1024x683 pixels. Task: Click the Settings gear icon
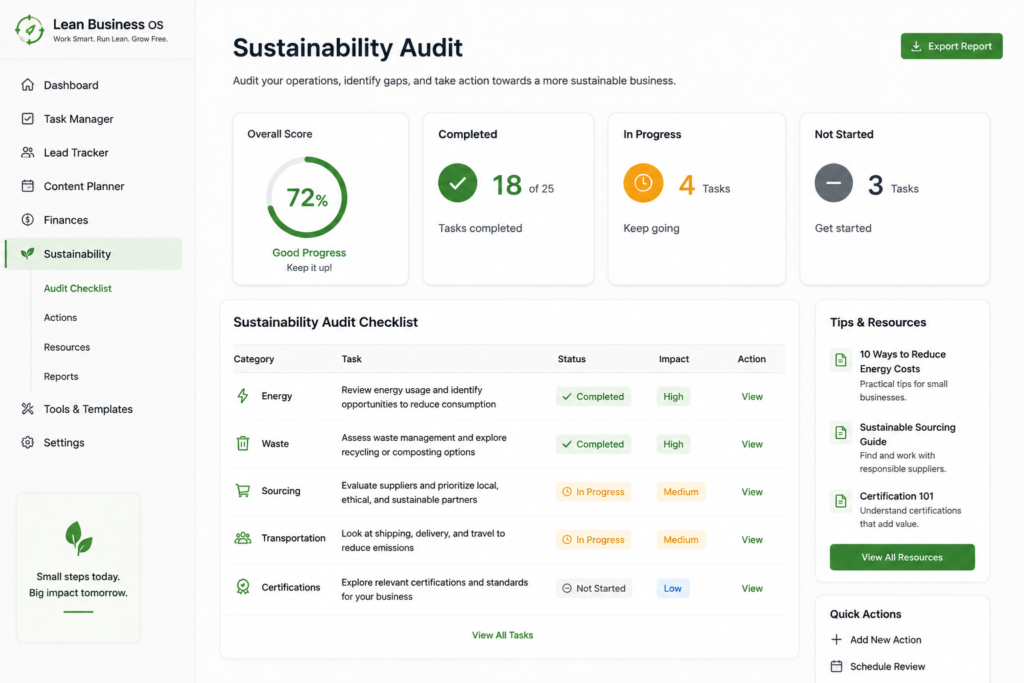[x=27, y=442]
